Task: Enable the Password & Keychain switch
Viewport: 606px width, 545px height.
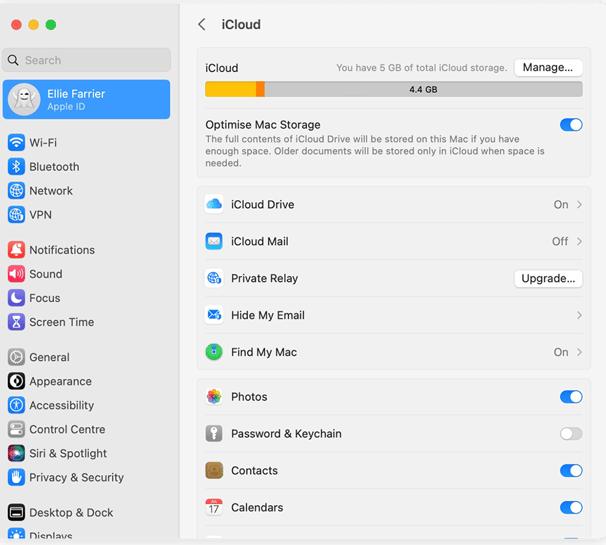Action: [x=571, y=434]
